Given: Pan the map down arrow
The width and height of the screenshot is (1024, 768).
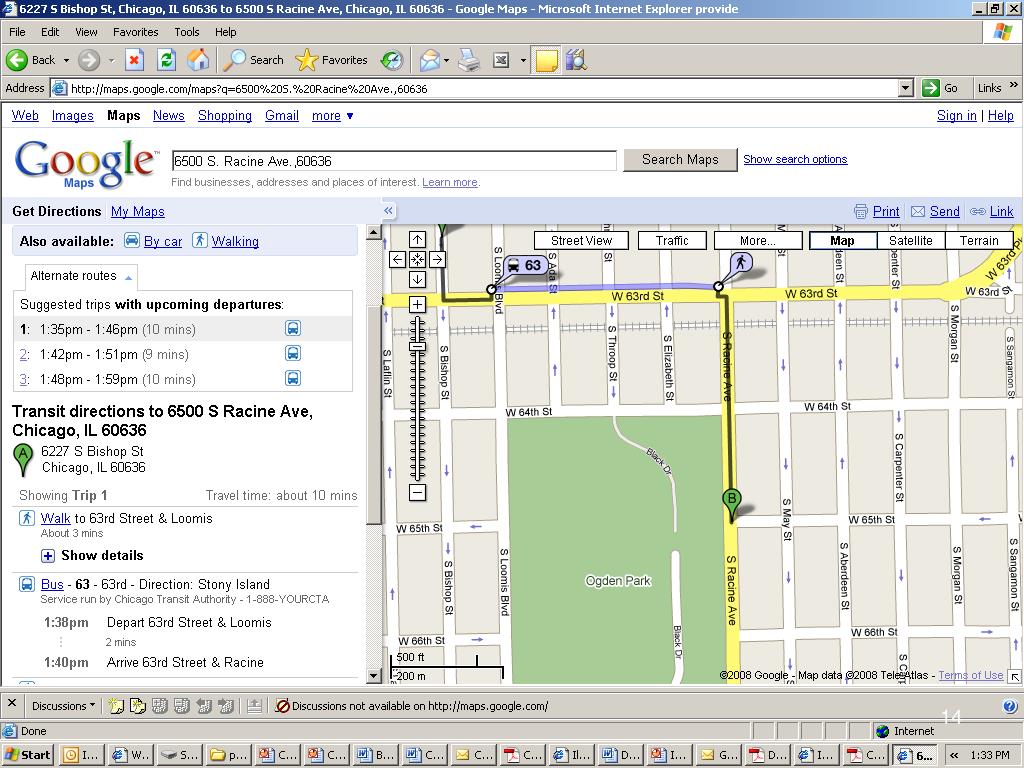Looking at the screenshot, I should tap(417, 280).
